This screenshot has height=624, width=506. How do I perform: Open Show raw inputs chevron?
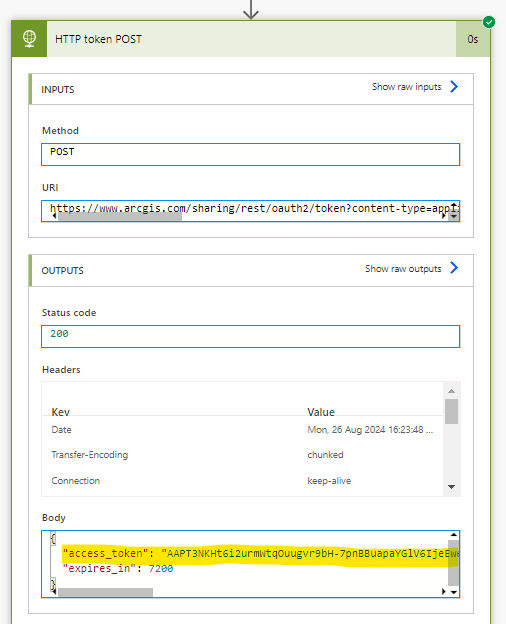coord(454,86)
